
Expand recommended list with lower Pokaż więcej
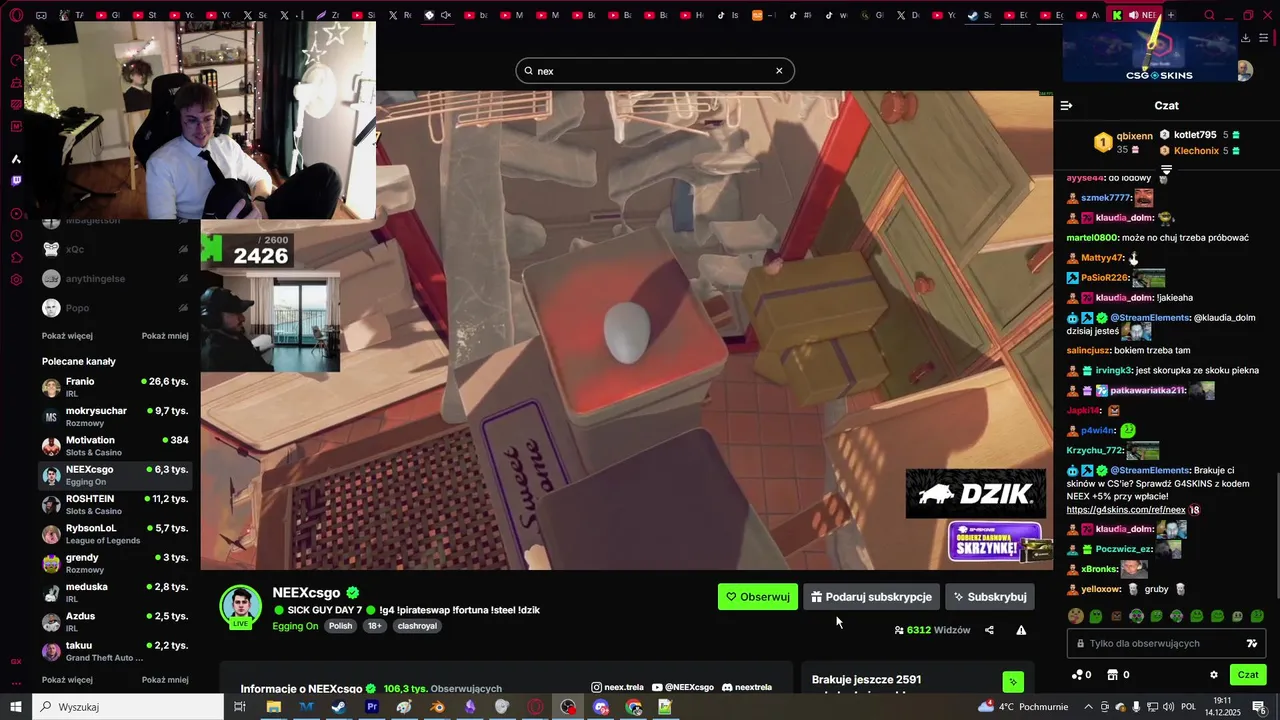pos(67,680)
